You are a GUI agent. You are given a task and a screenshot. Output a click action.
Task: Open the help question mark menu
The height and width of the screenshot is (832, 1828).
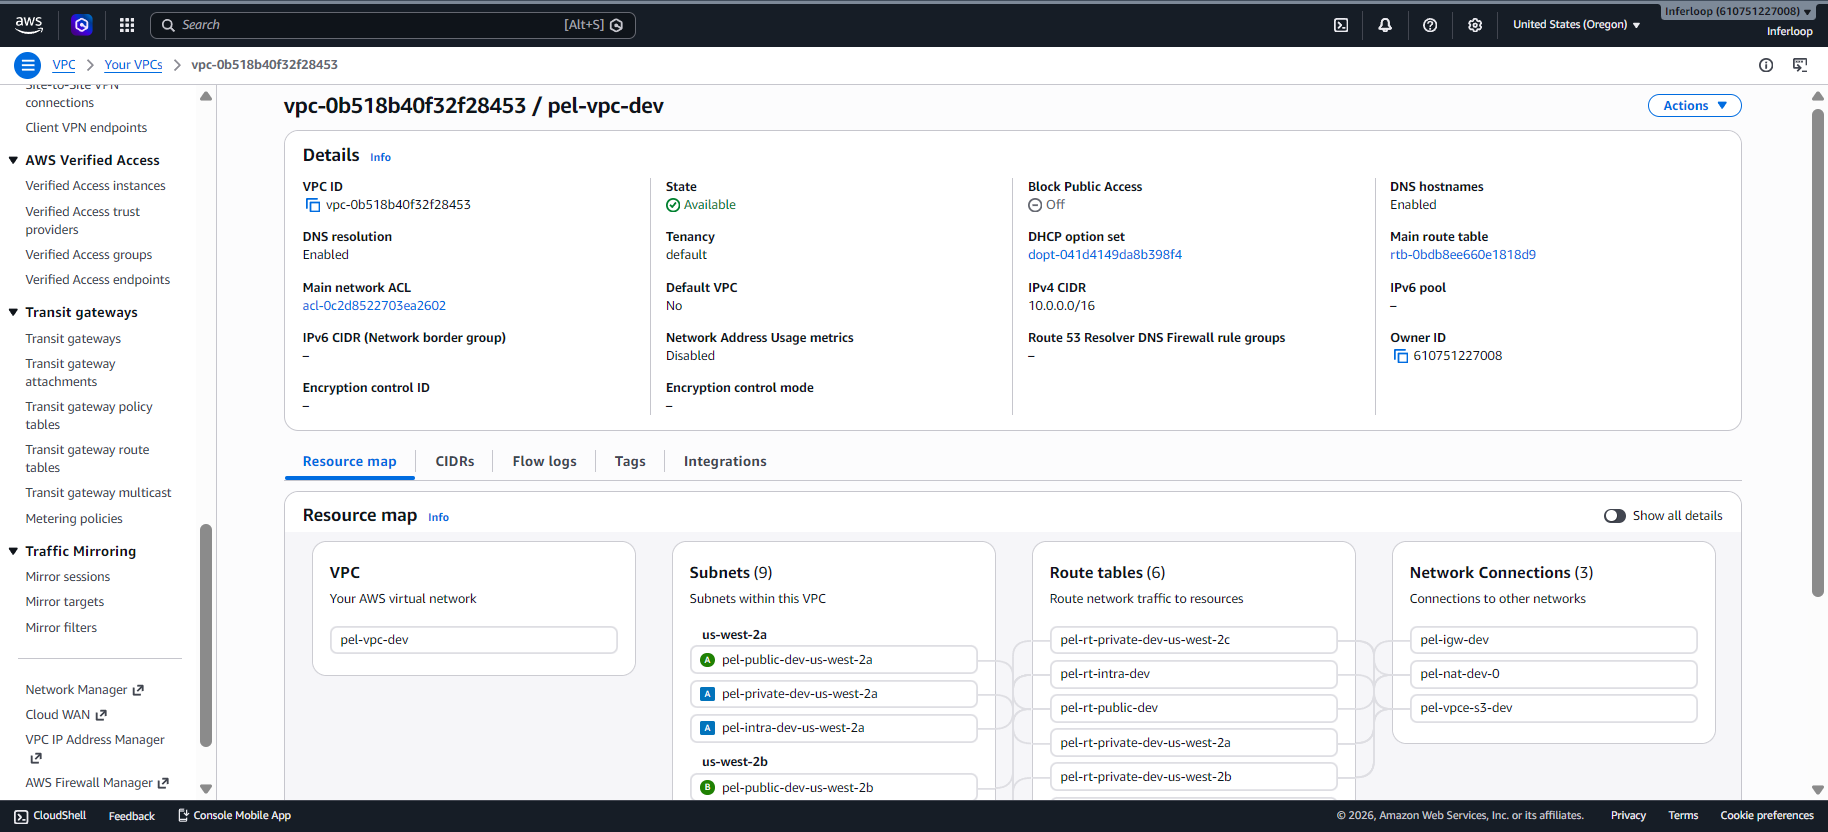[1430, 25]
